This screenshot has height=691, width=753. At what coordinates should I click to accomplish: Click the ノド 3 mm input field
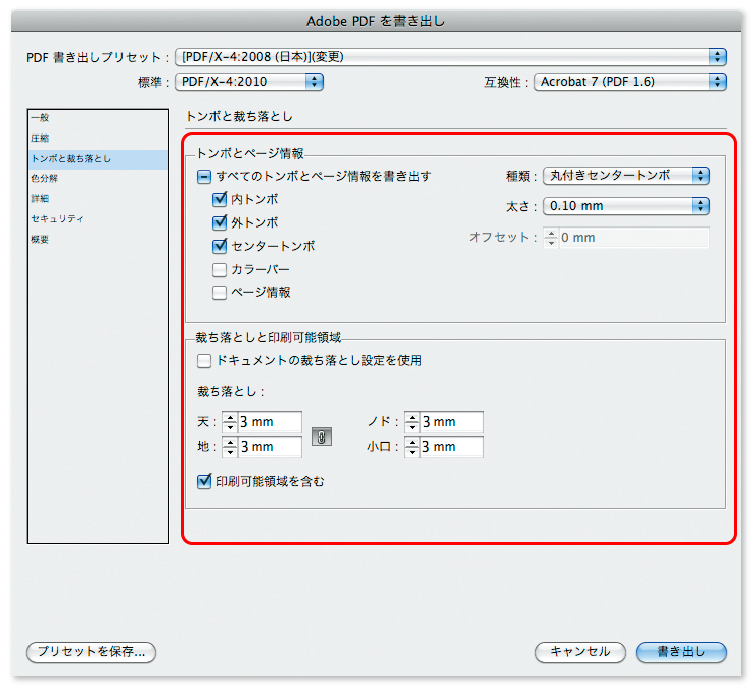(451, 422)
